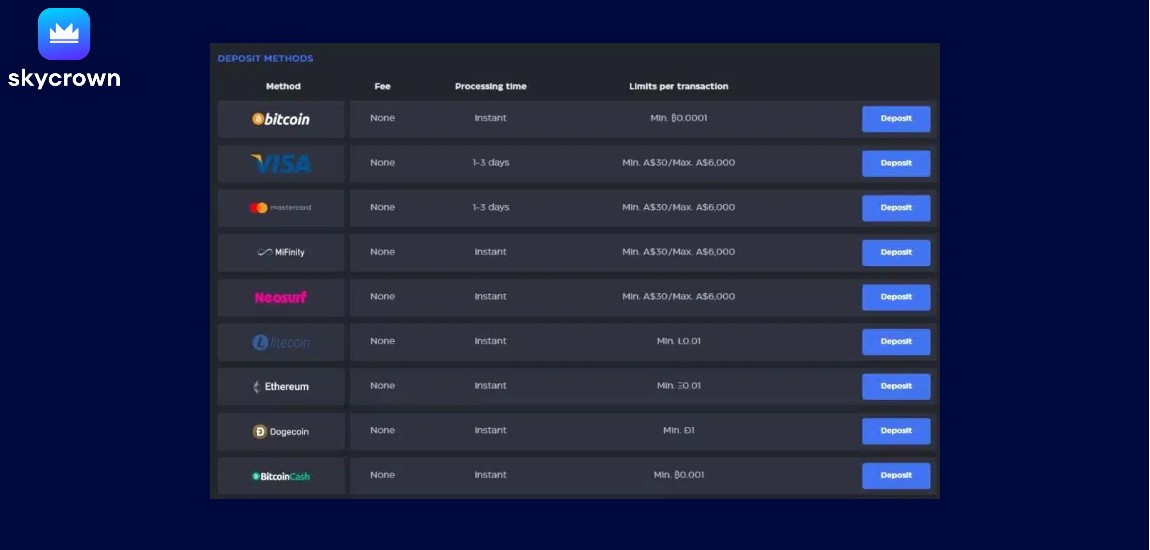
Task: Select the Bitcoin method logo
Action: click(x=281, y=119)
